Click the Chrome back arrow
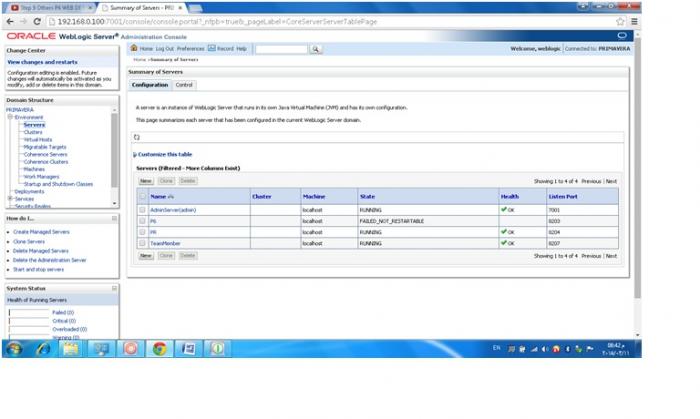Viewport: 700px width, 419px height. point(10,21)
